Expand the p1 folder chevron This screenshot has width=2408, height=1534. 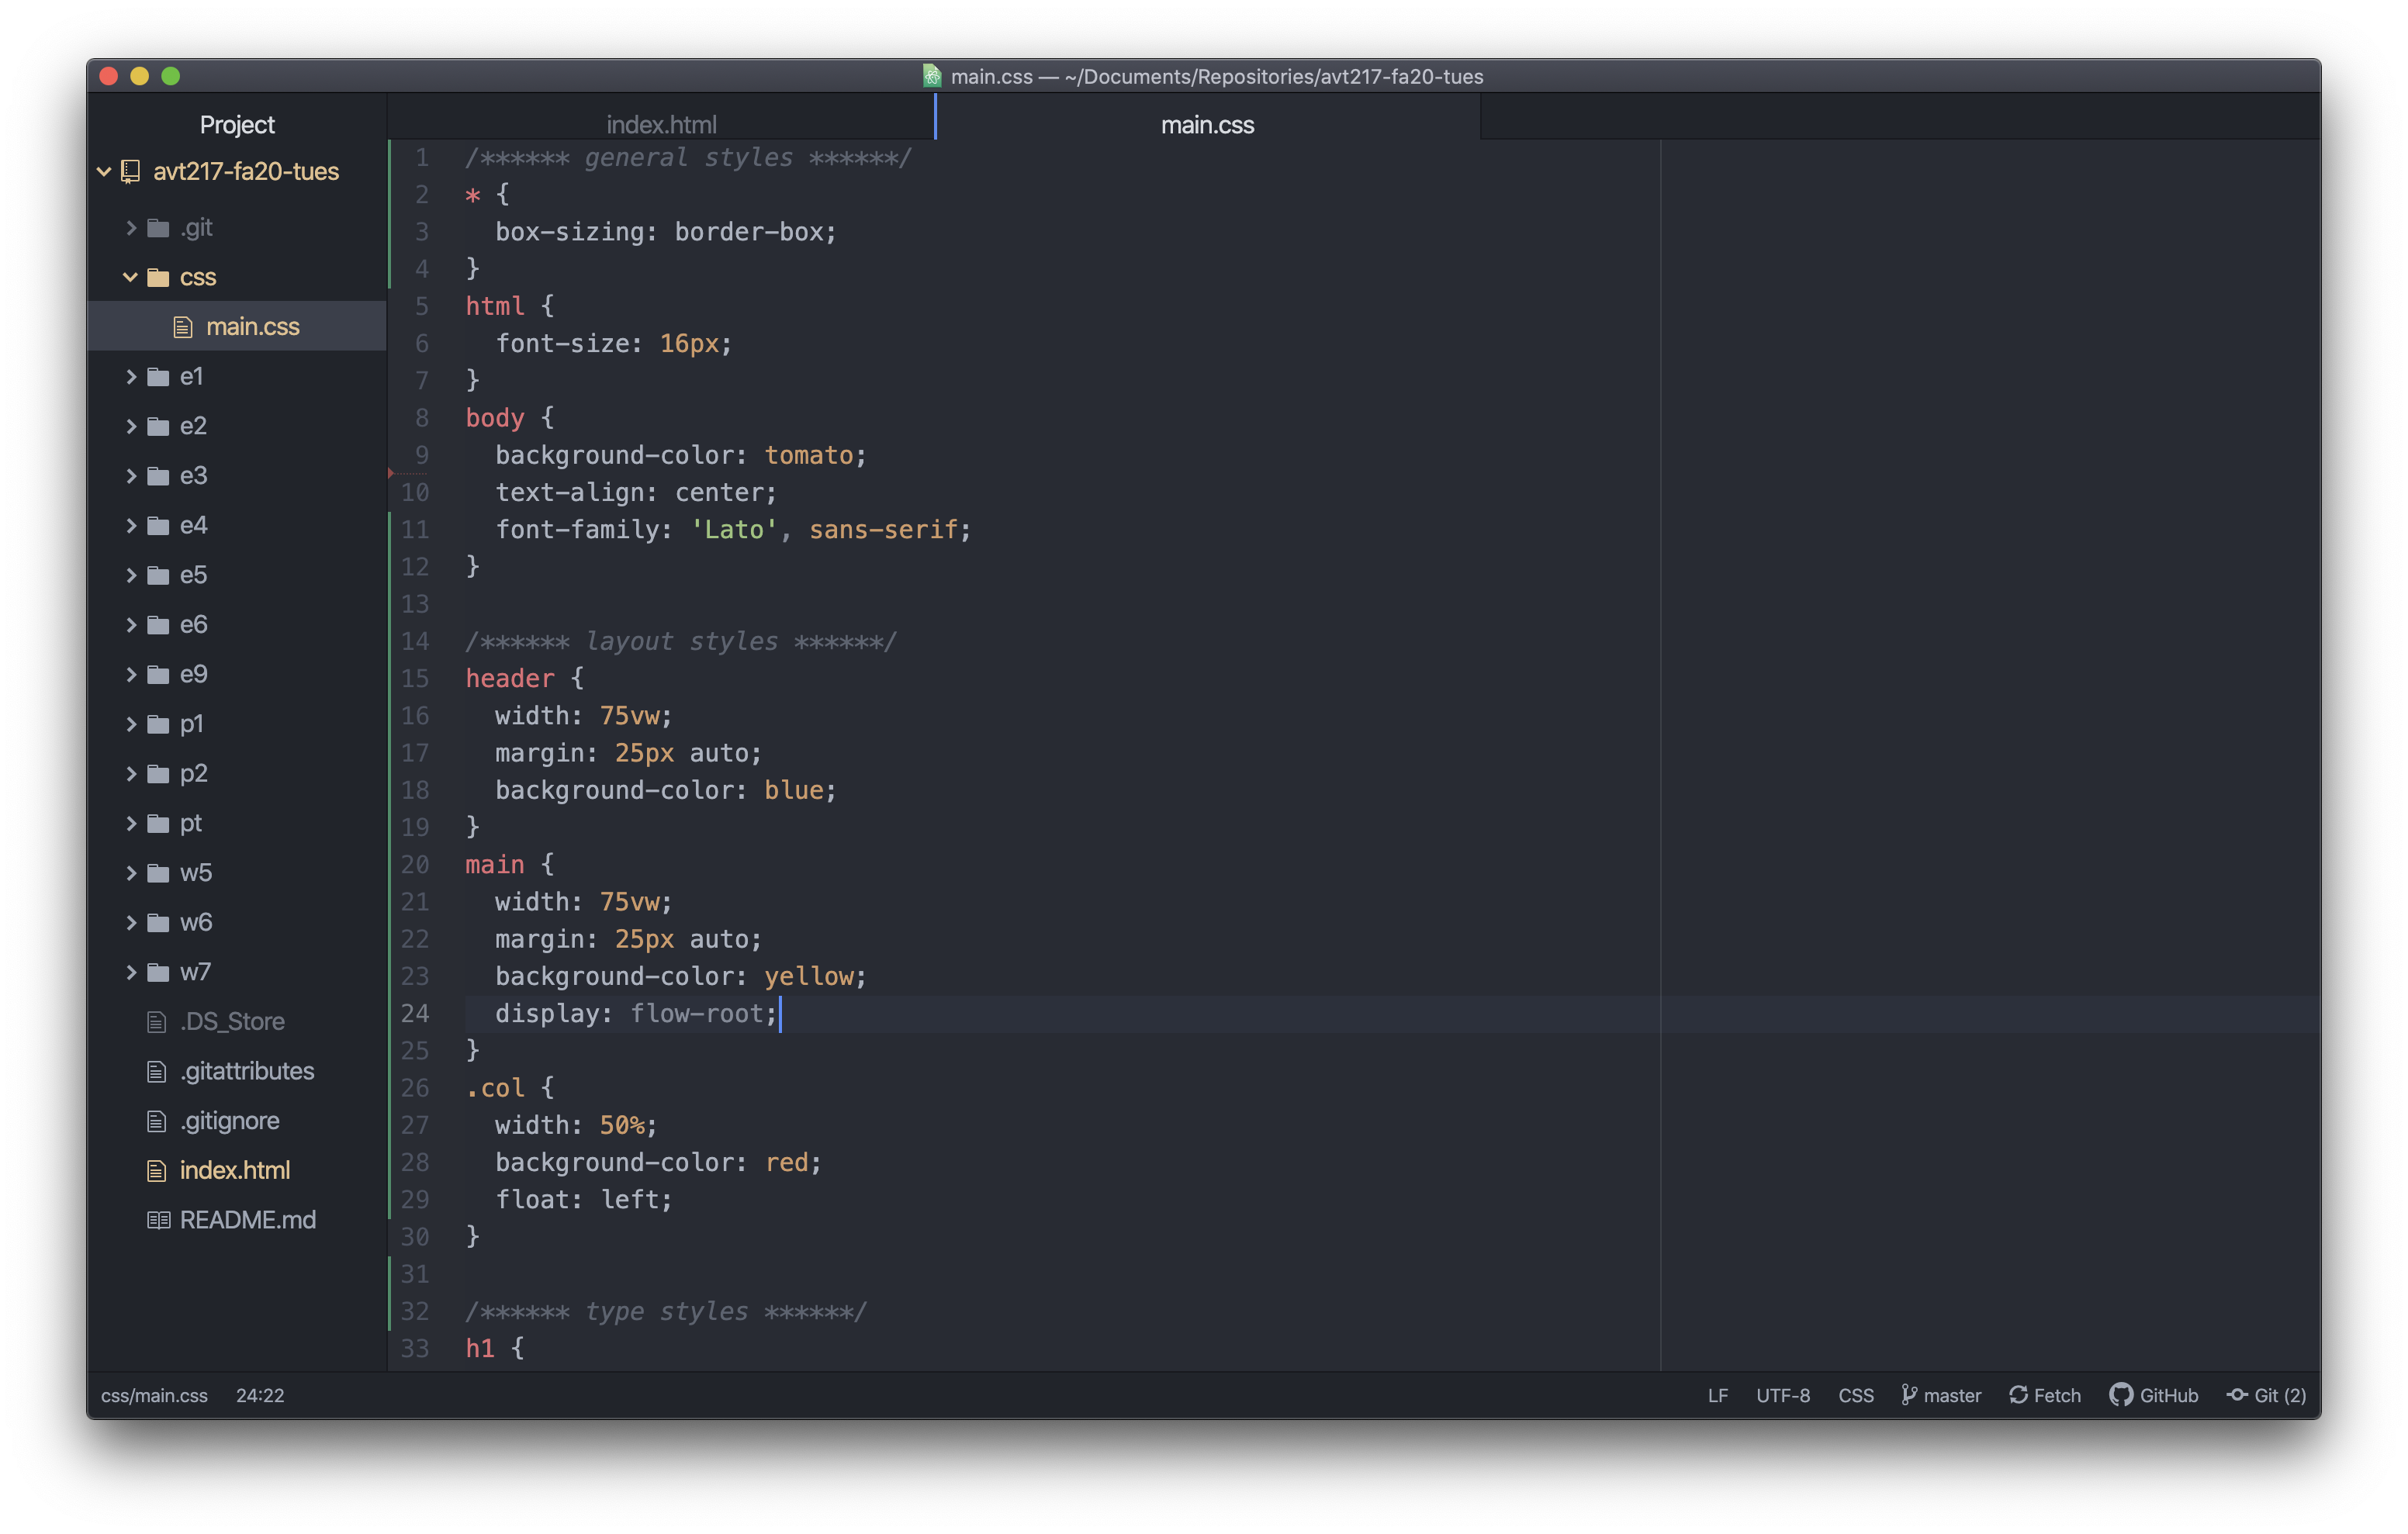coord(131,724)
